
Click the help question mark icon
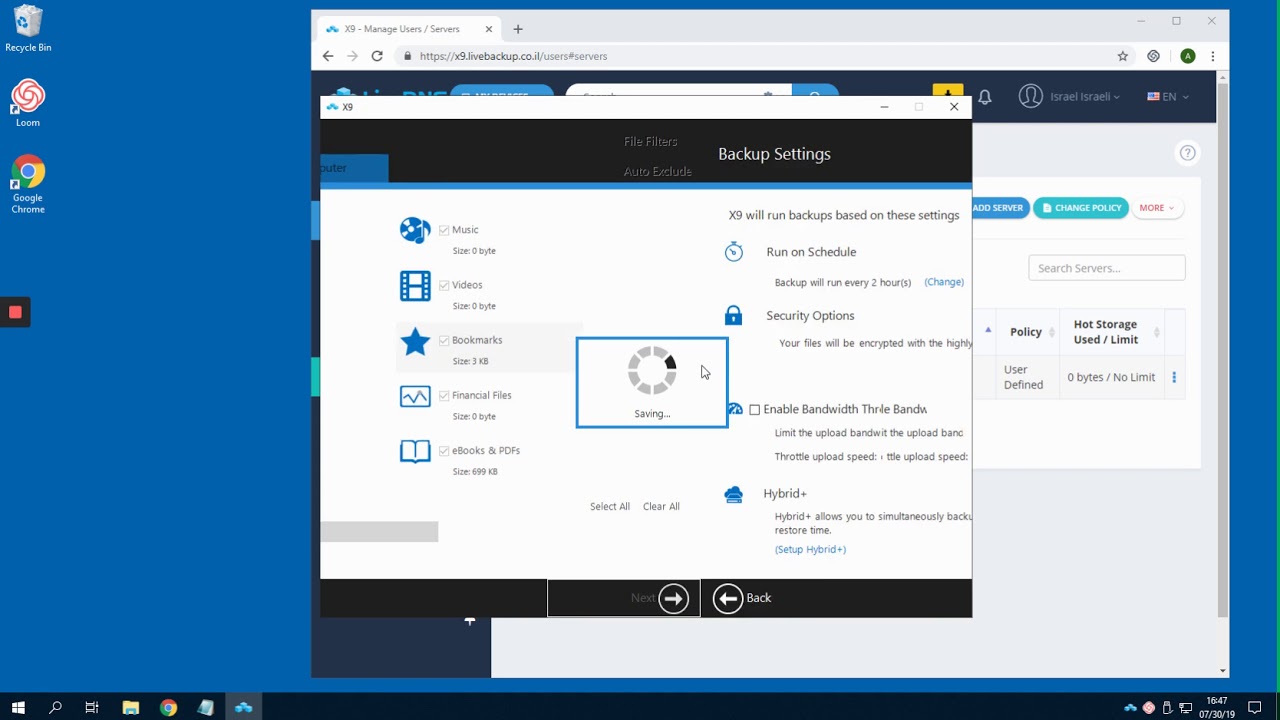[1187, 153]
